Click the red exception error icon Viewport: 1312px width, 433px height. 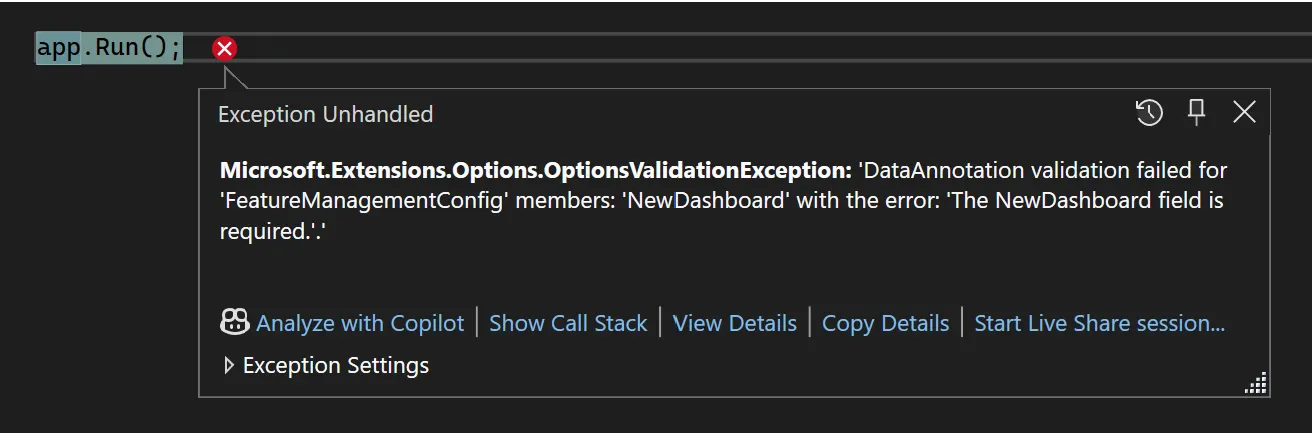pyautogui.click(x=225, y=48)
